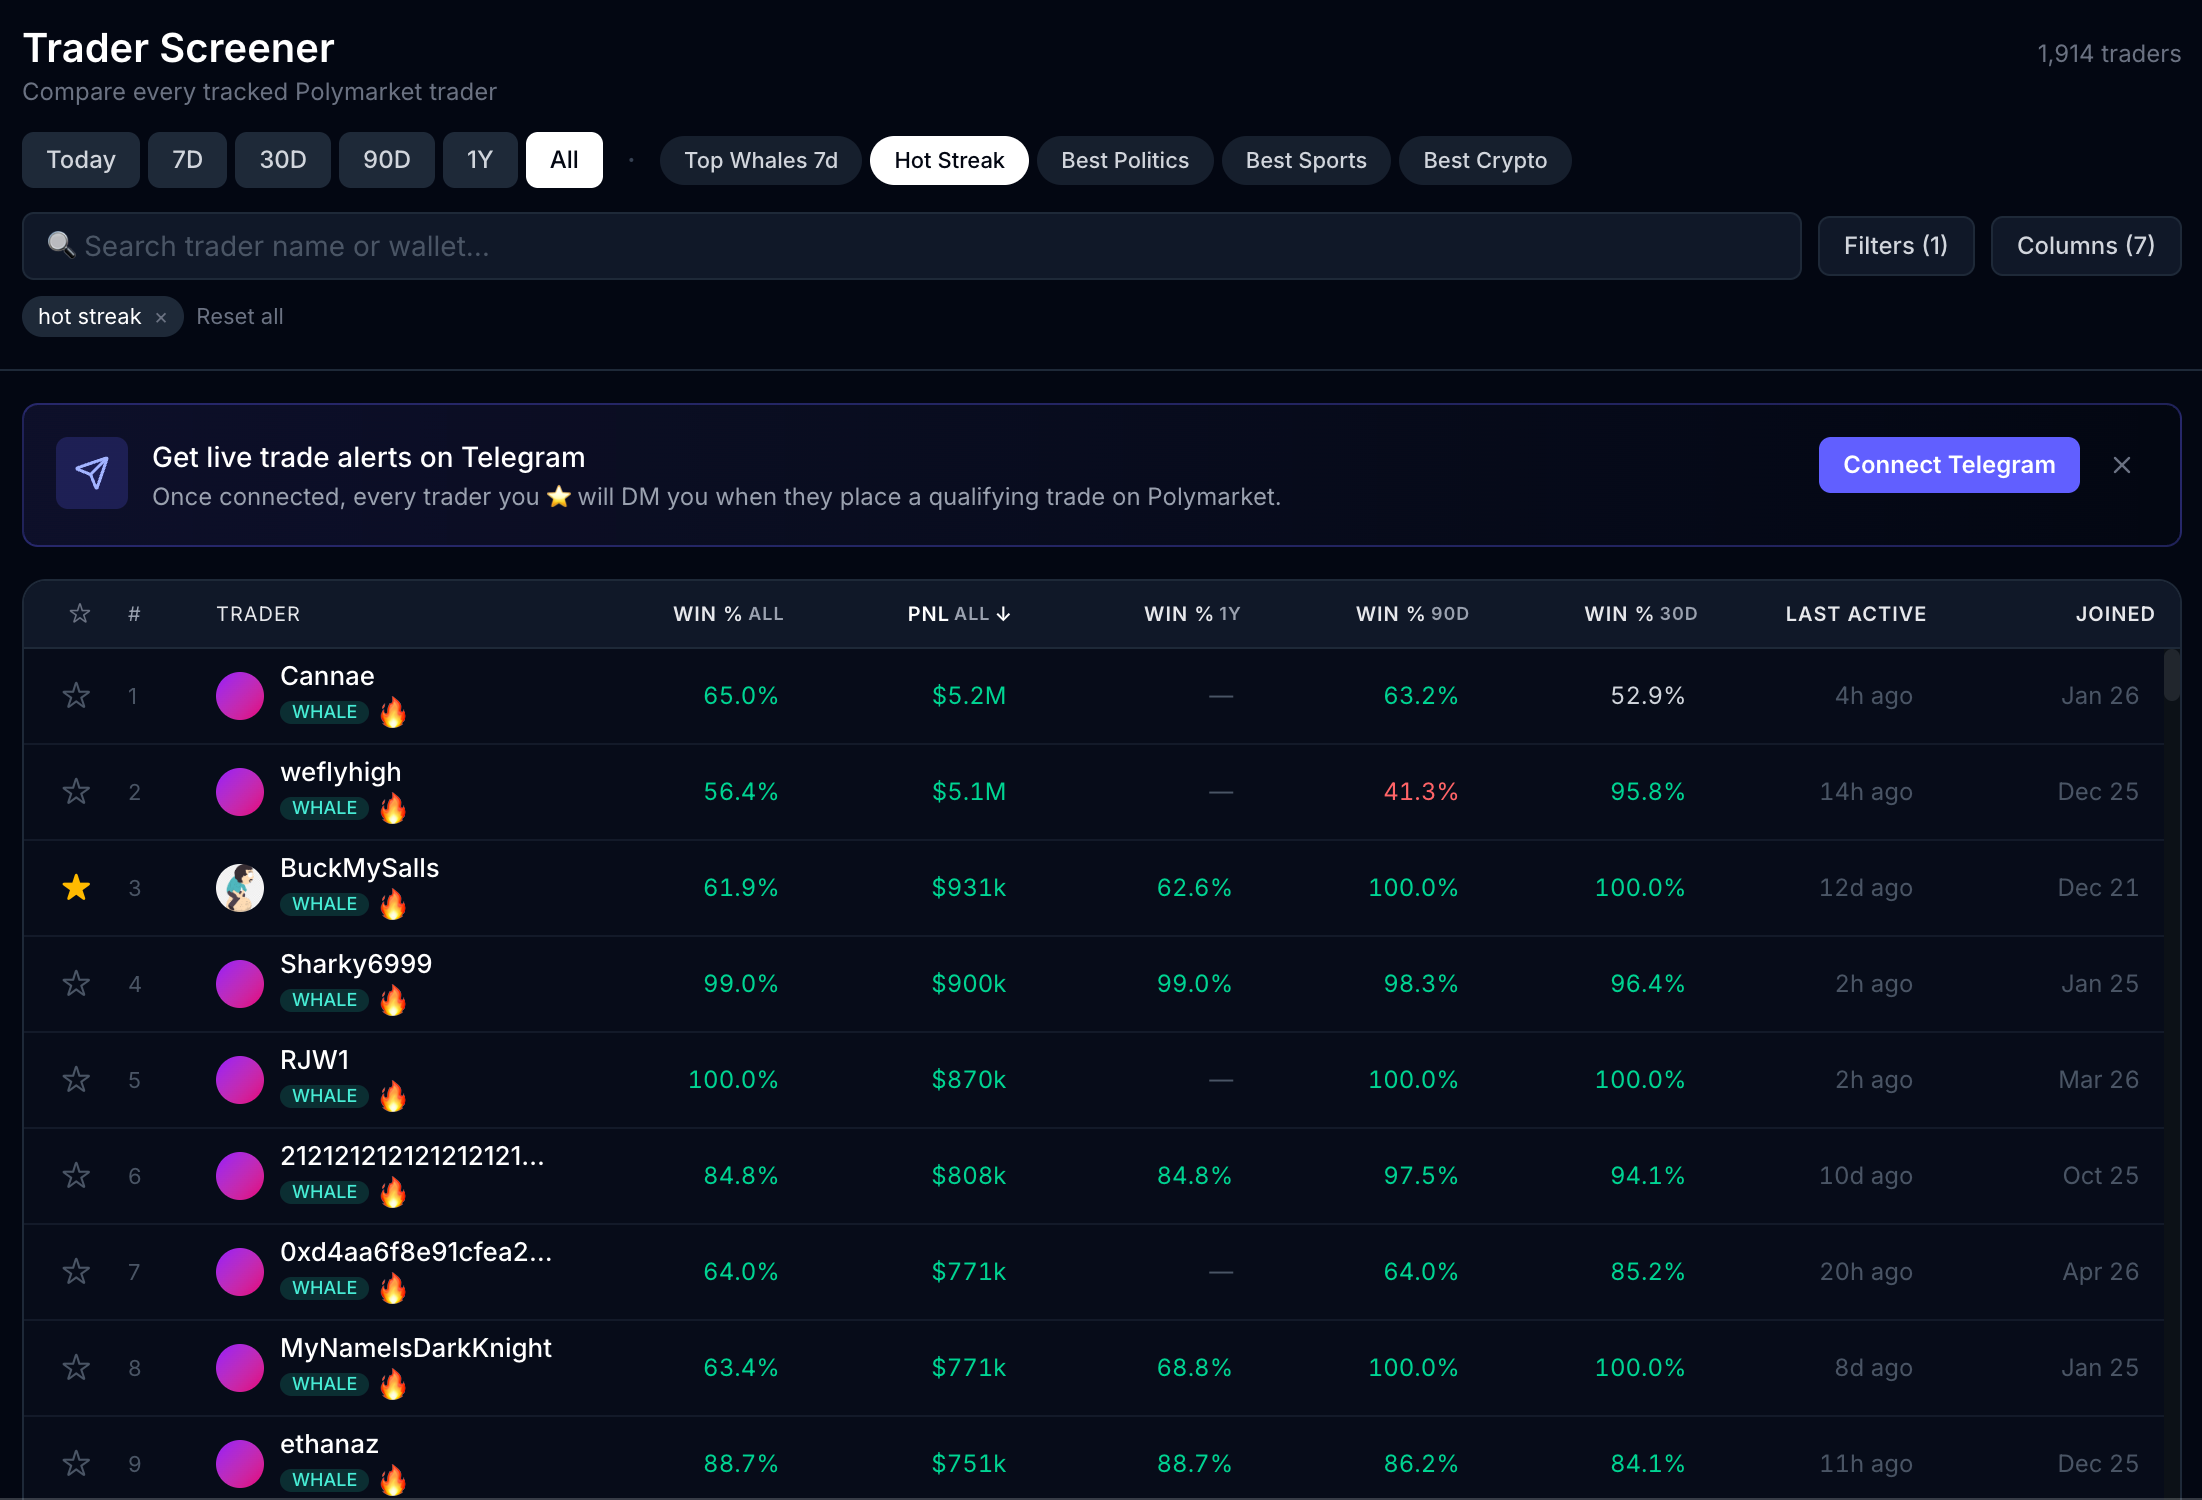This screenshot has width=2202, height=1500.
Task: Dismiss the Telegram alerts banner
Action: pos(2122,465)
